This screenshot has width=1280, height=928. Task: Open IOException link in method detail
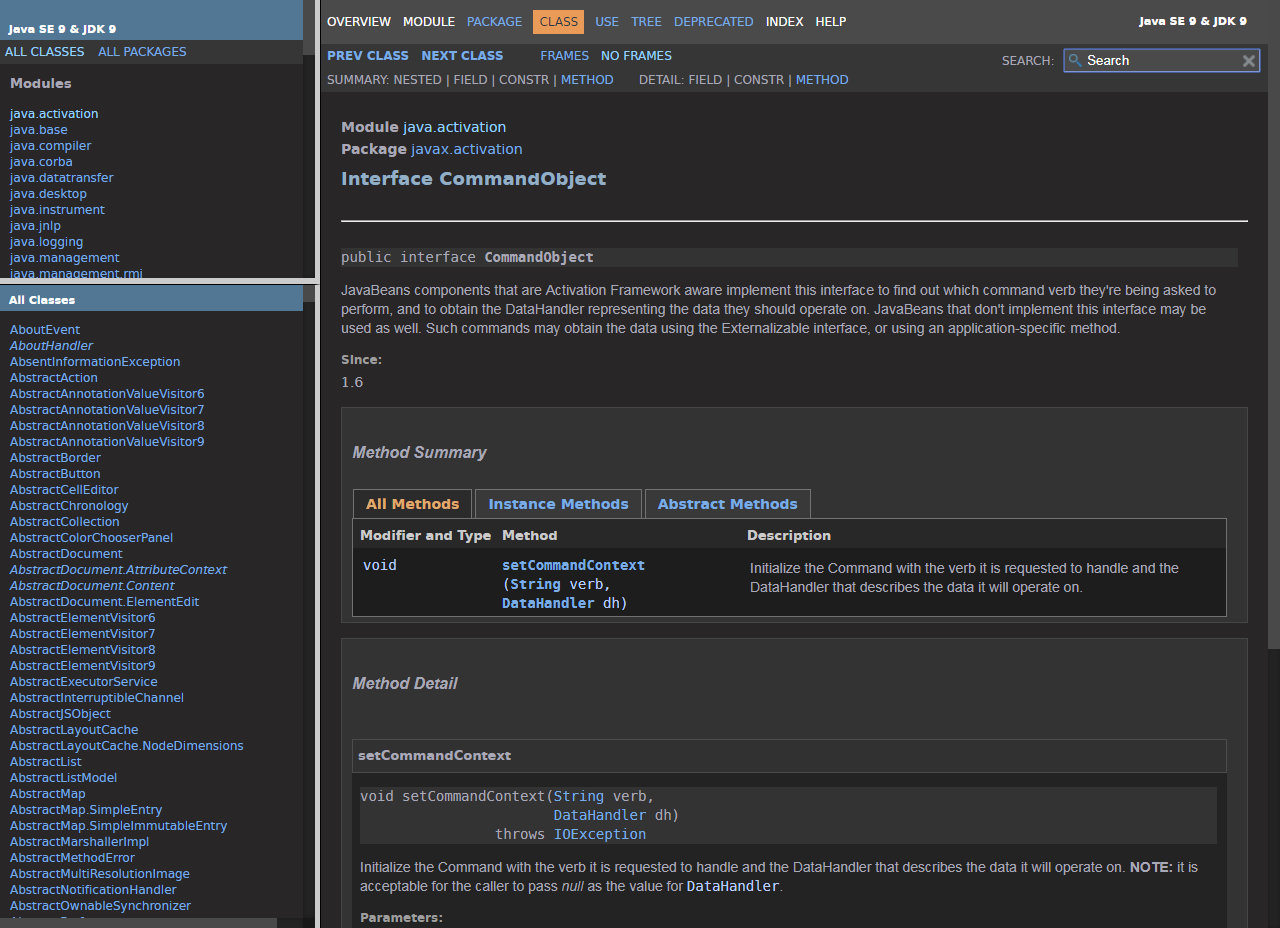point(599,834)
